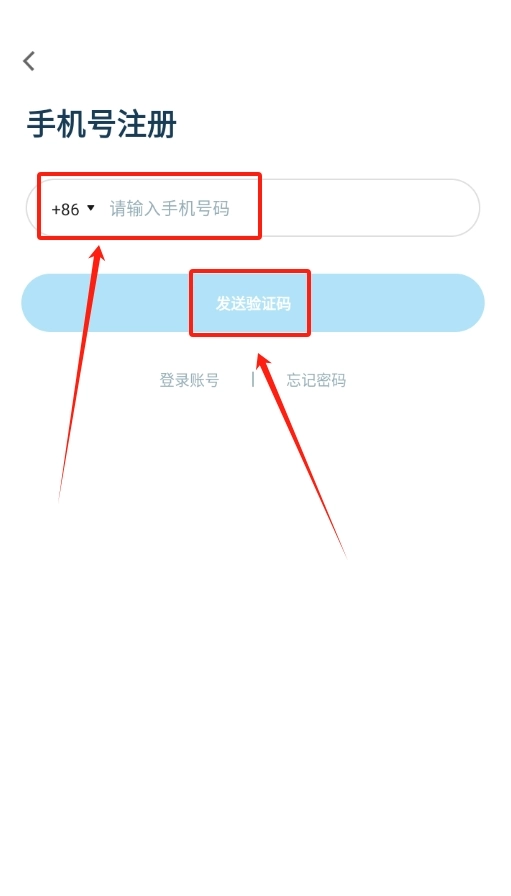This screenshot has width=511, height=896.
Task: Switch to account login with 登录账号
Action: pyautogui.click(x=189, y=380)
